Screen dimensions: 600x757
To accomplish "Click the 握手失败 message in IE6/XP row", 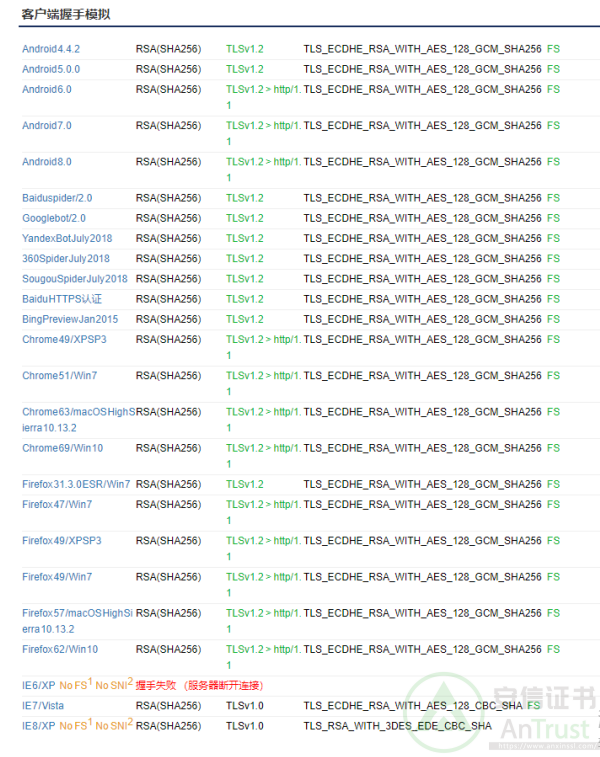I will 155,686.
